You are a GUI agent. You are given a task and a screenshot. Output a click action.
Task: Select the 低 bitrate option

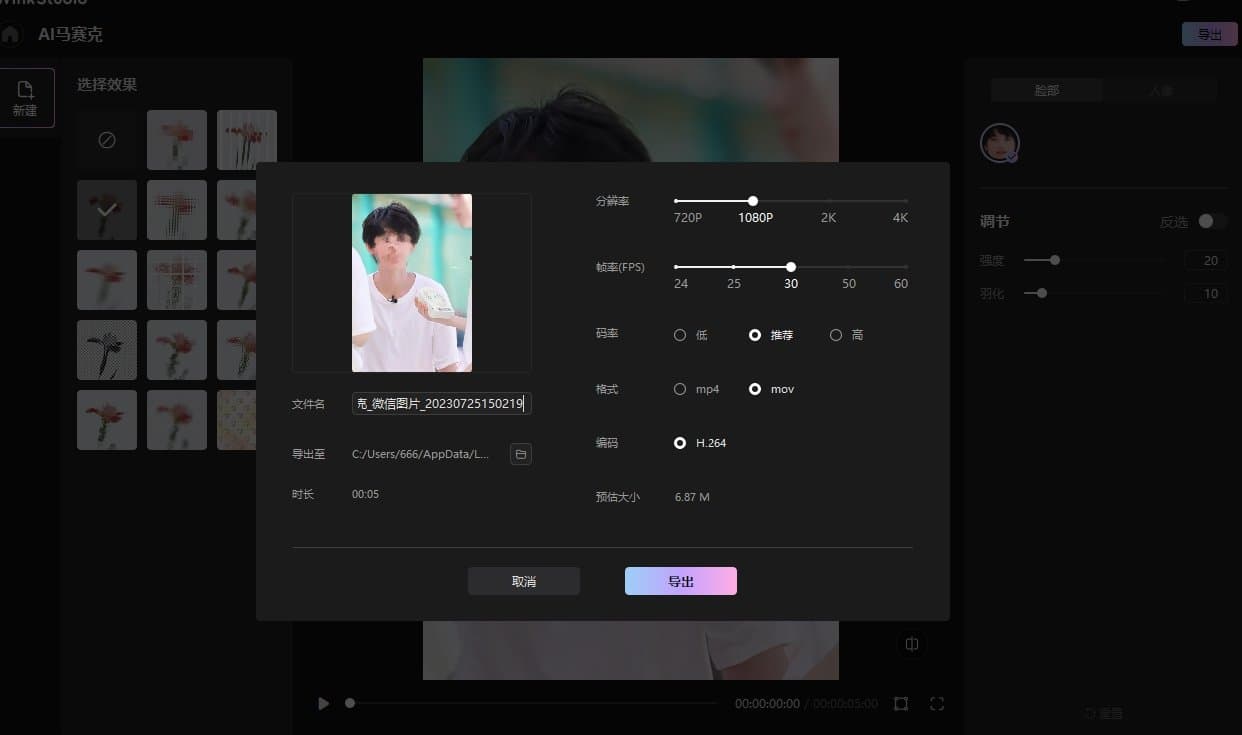click(x=680, y=335)
